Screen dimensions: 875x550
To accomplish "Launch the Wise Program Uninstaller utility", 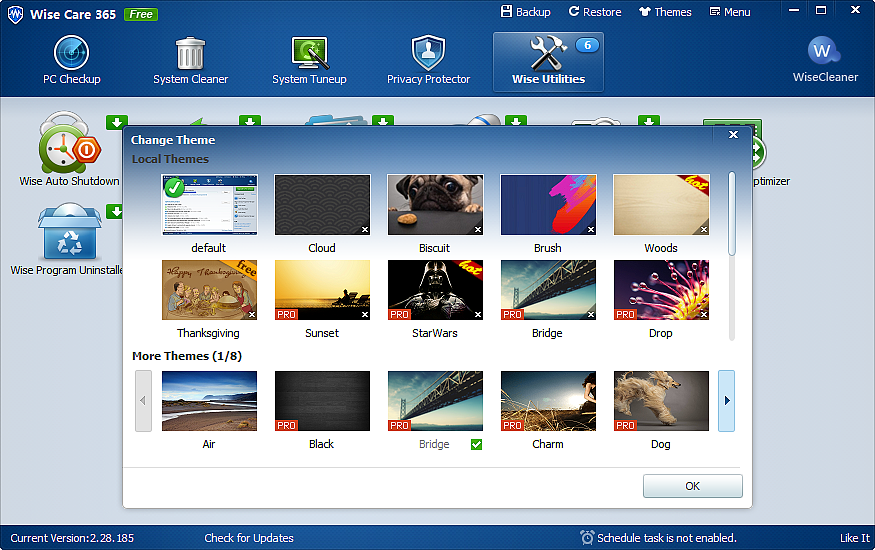I will (67, 240).
